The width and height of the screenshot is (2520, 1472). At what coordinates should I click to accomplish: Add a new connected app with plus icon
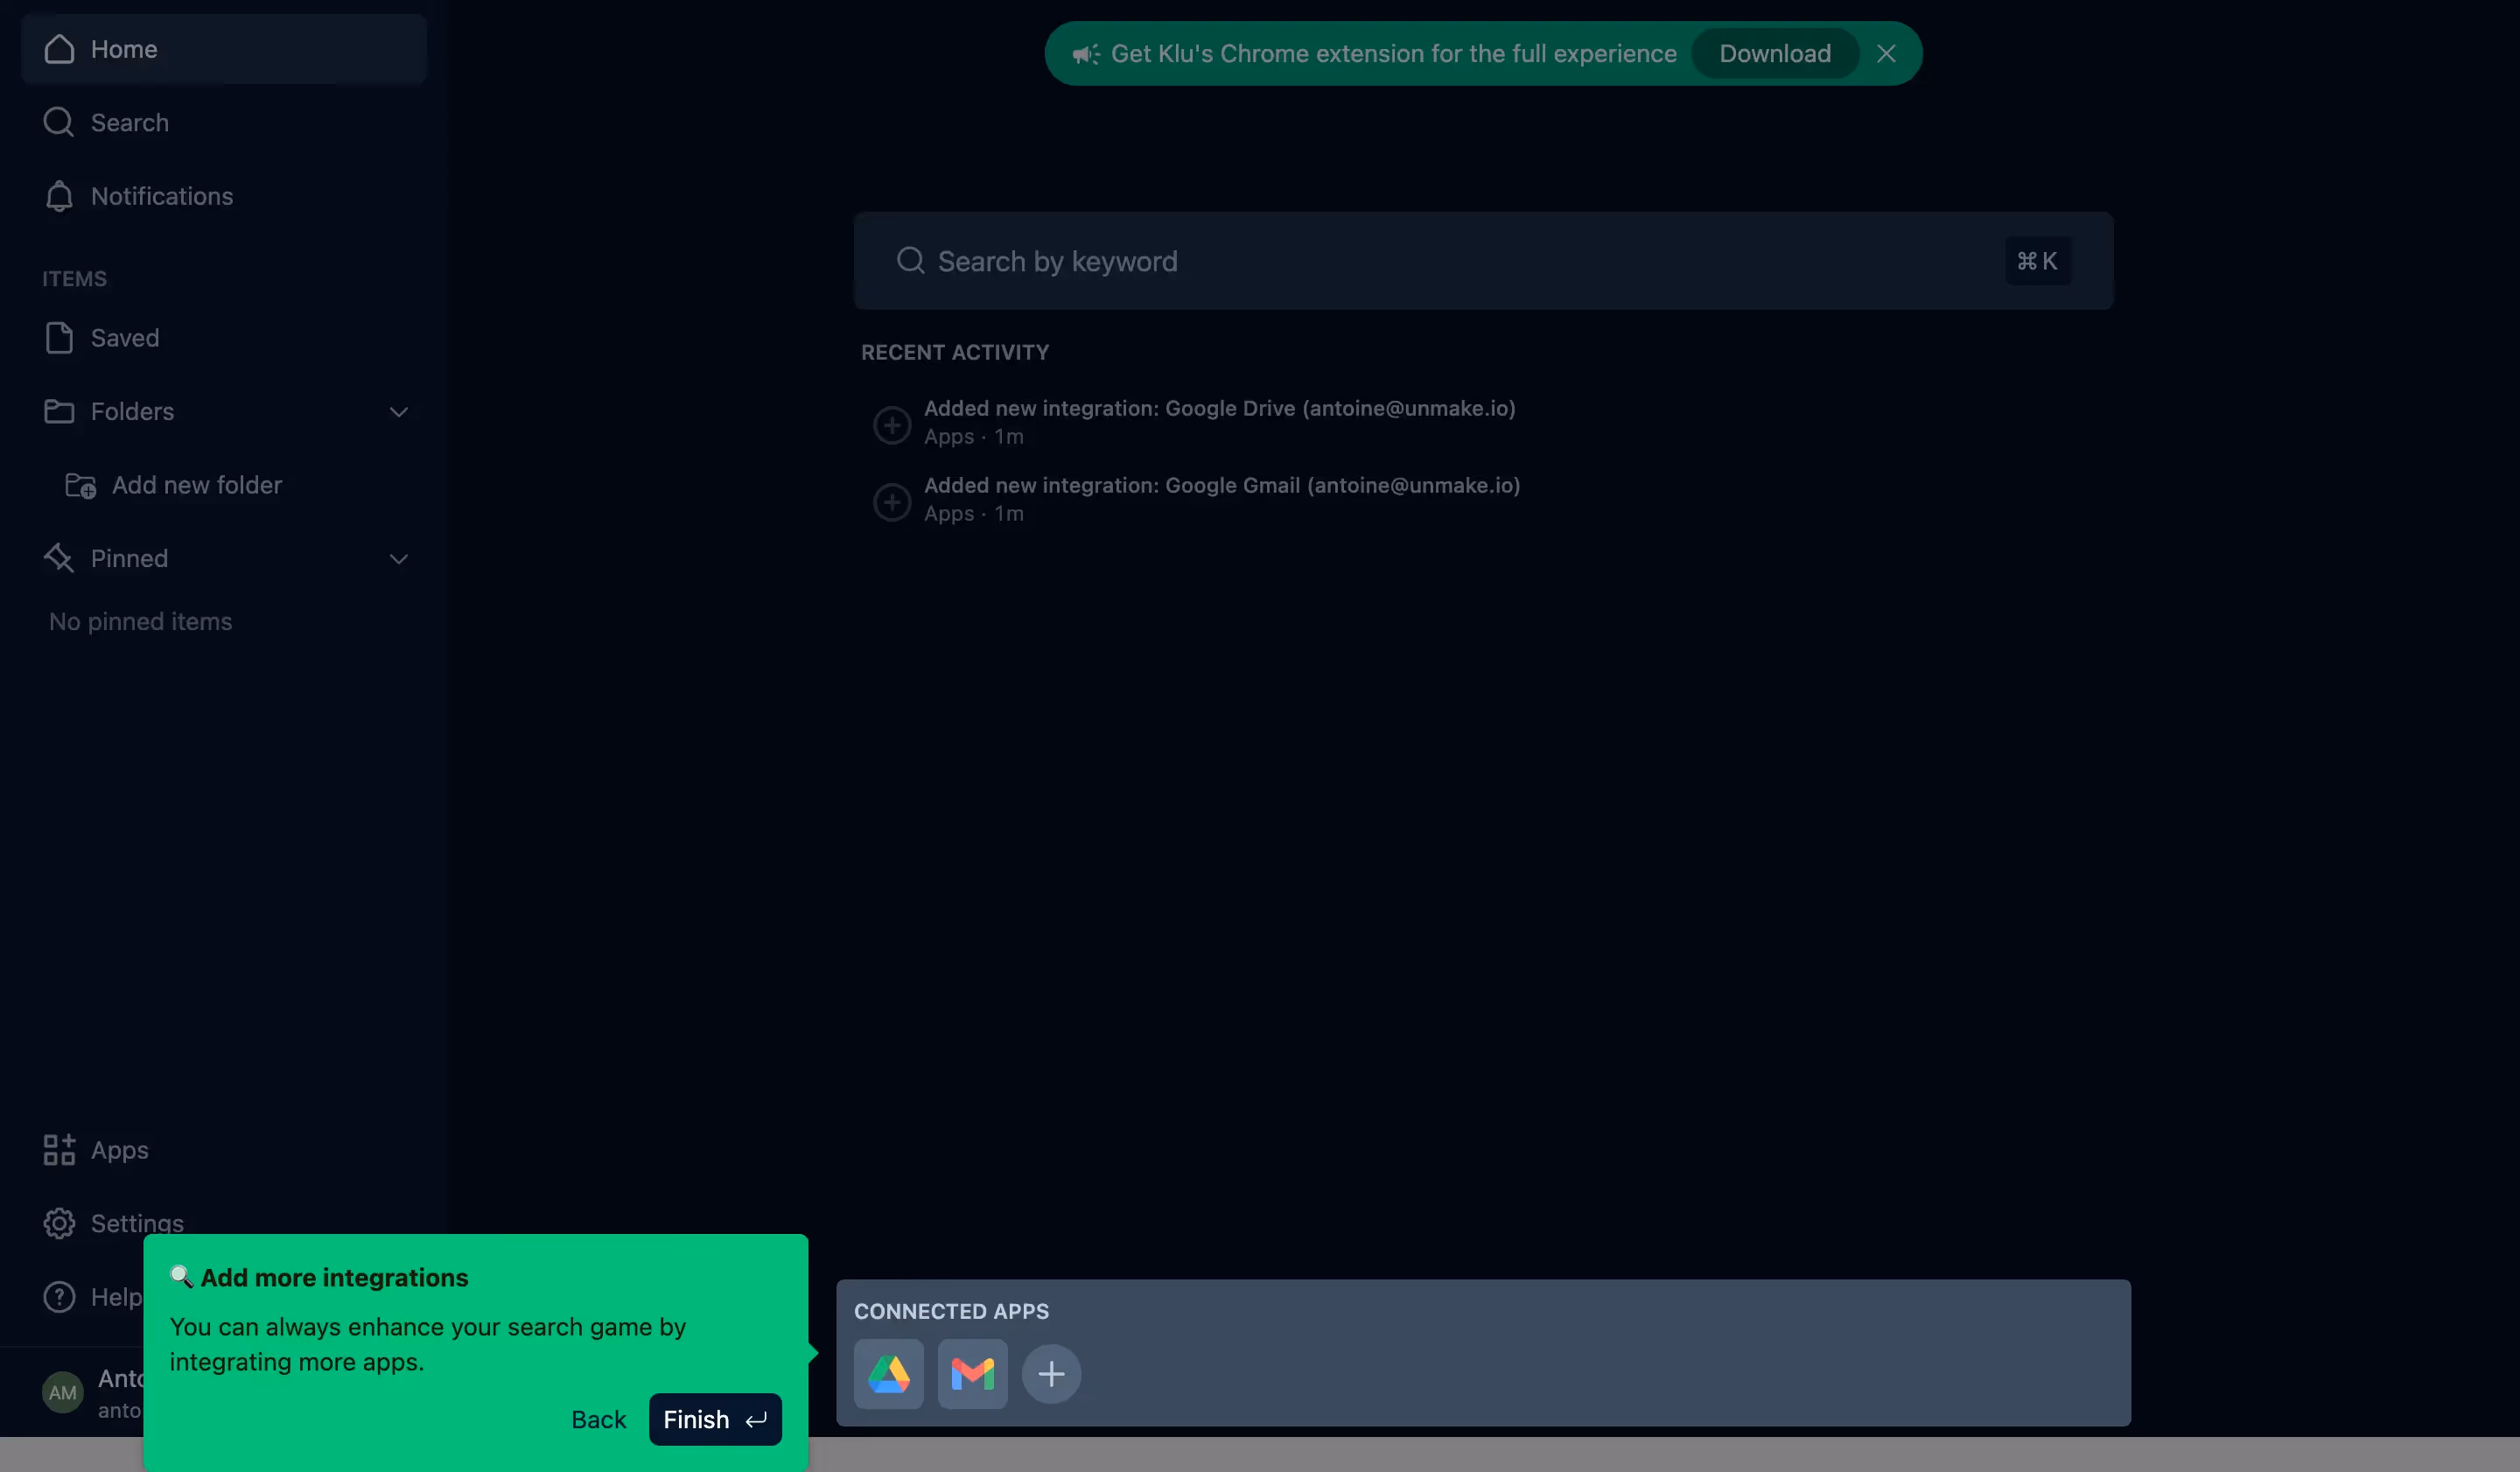[1051, 1374]
